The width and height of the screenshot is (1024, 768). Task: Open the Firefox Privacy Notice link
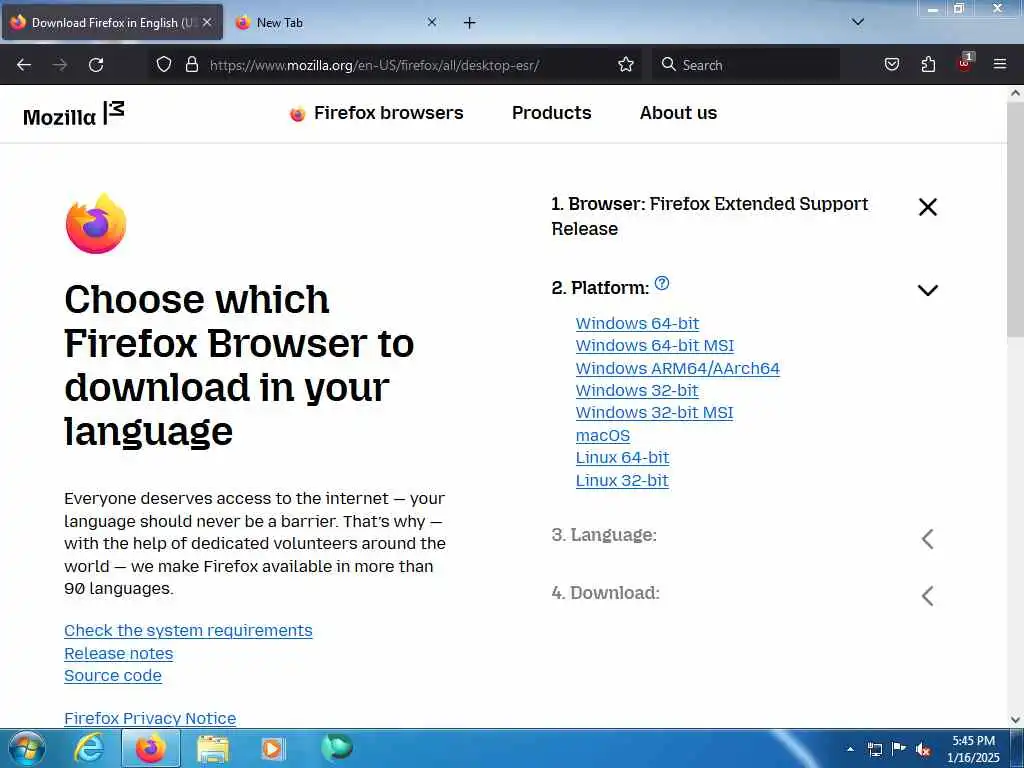pos(150,718)
